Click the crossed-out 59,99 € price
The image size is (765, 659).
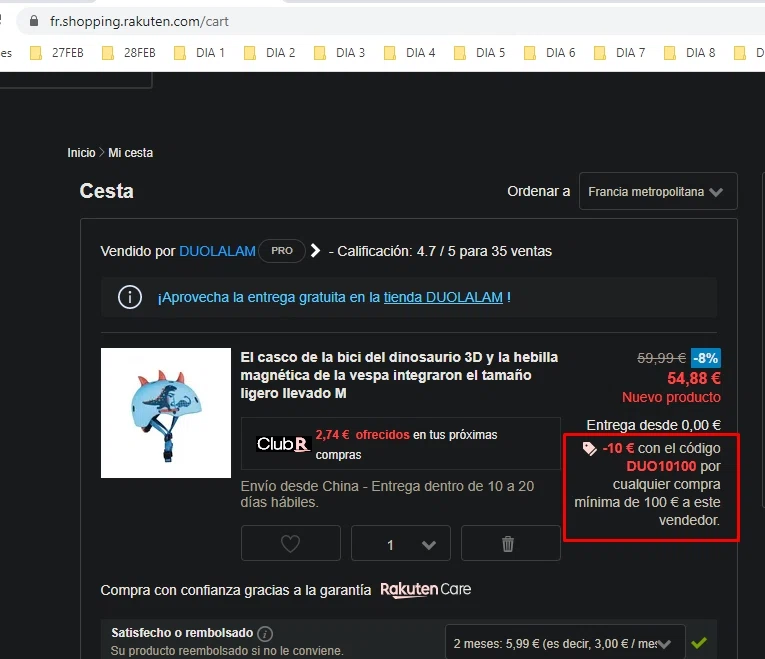coord(661,359)
